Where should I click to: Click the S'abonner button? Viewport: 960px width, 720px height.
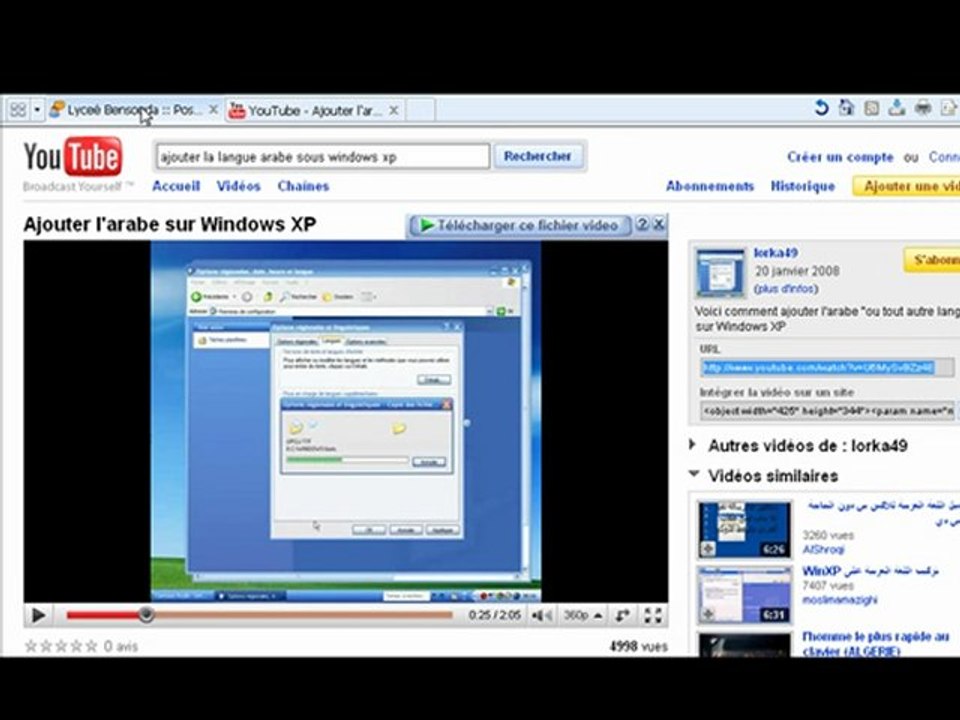pos(932,260)
